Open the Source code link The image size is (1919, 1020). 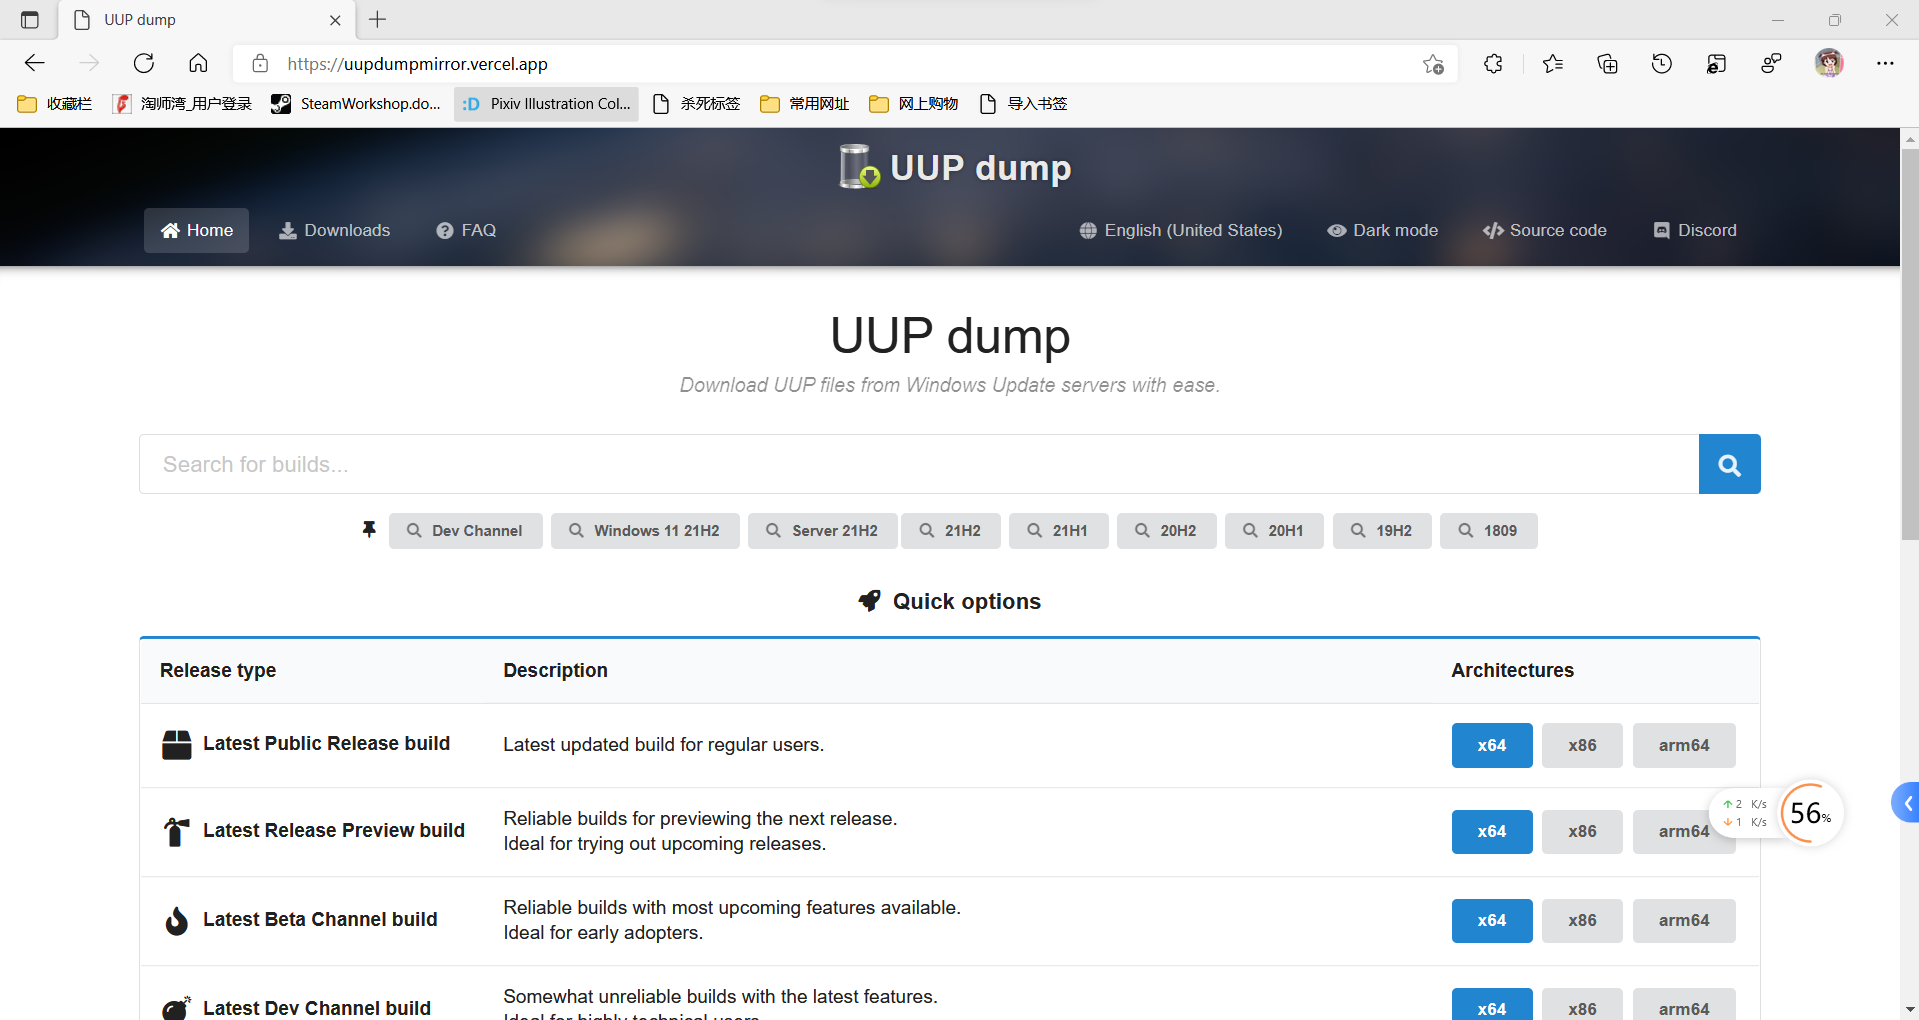(1545, 230)
